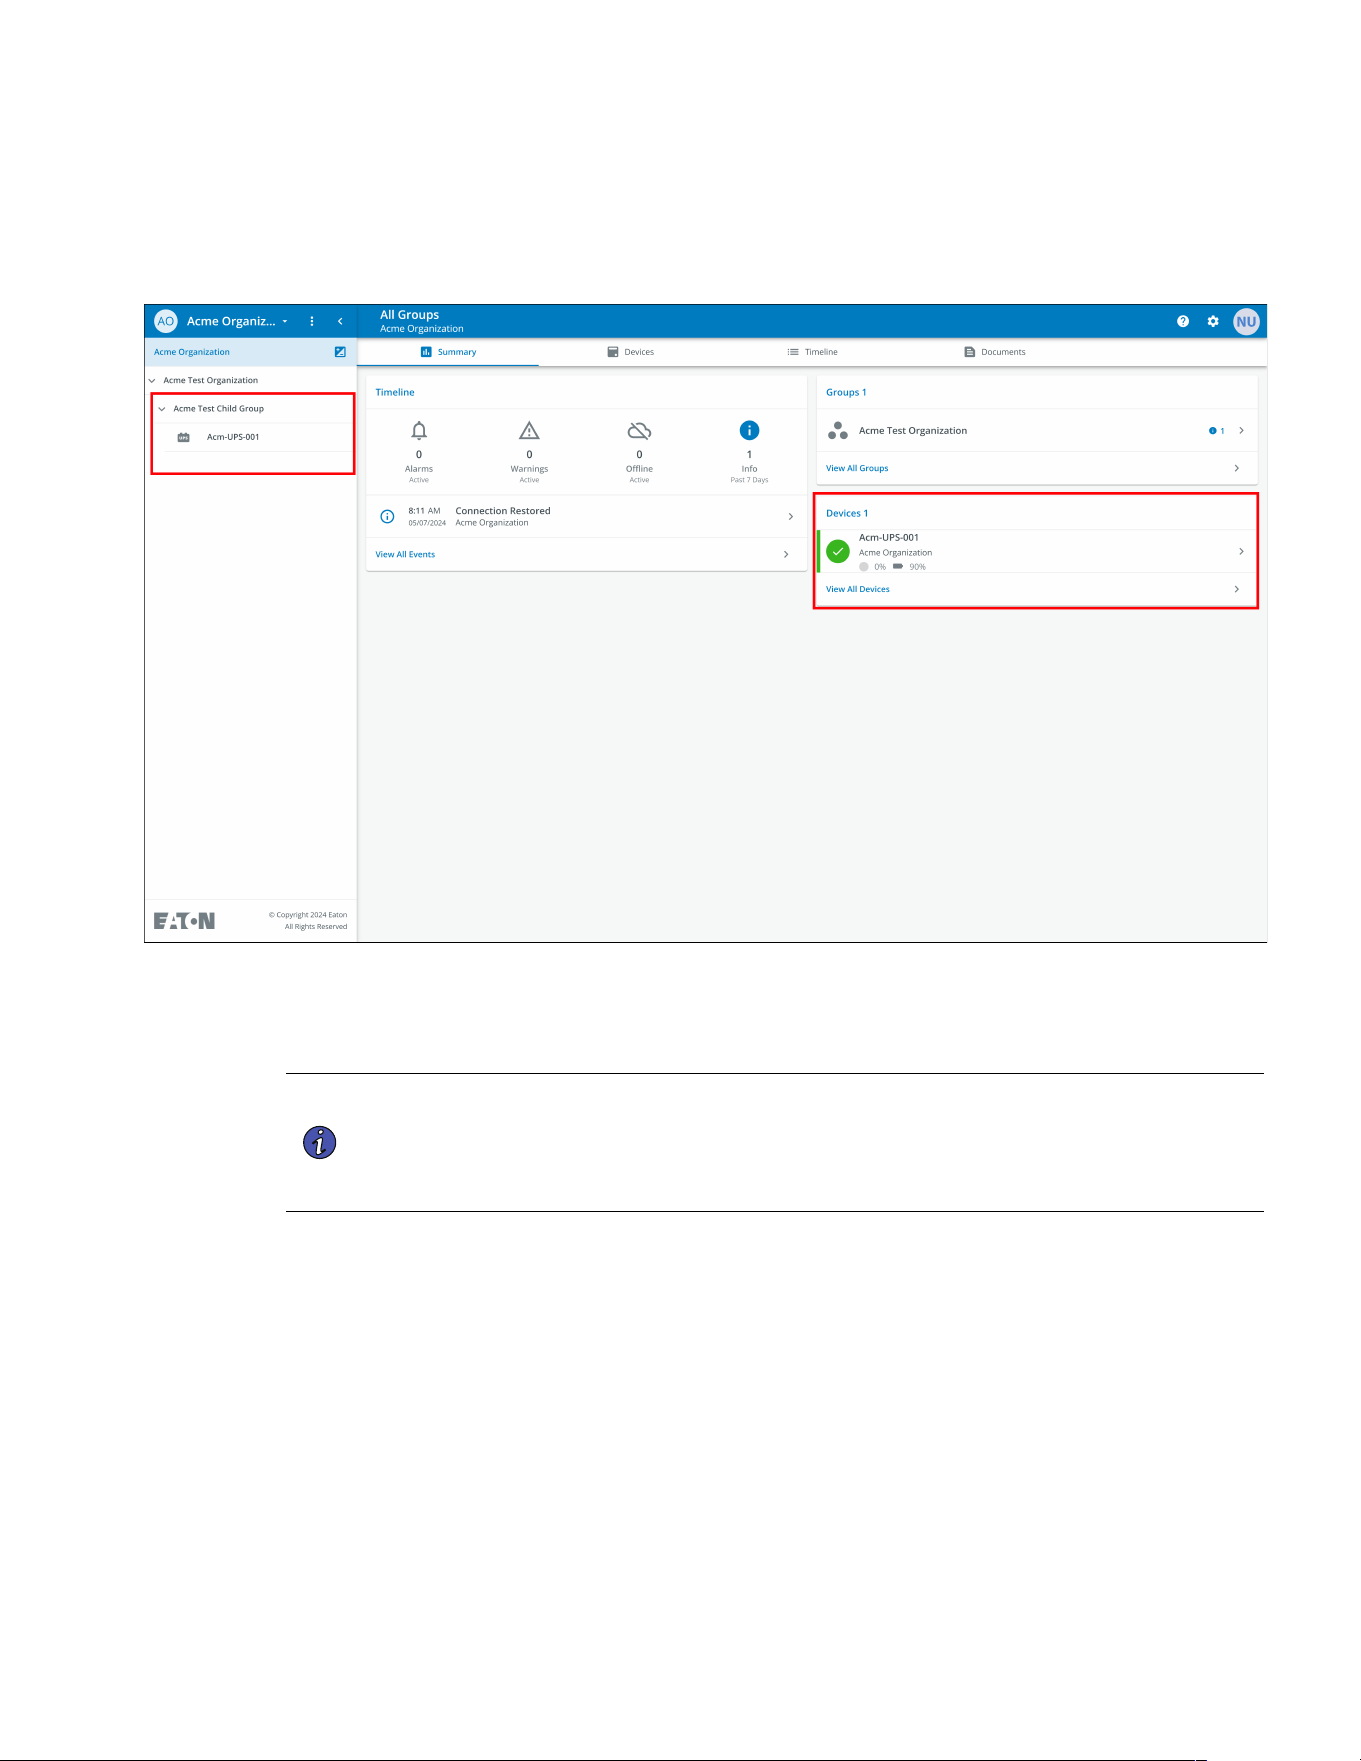This screenshot has height=1761, width=1361.
Task: Click the NU user avatar
Action: pos(1246,321)
